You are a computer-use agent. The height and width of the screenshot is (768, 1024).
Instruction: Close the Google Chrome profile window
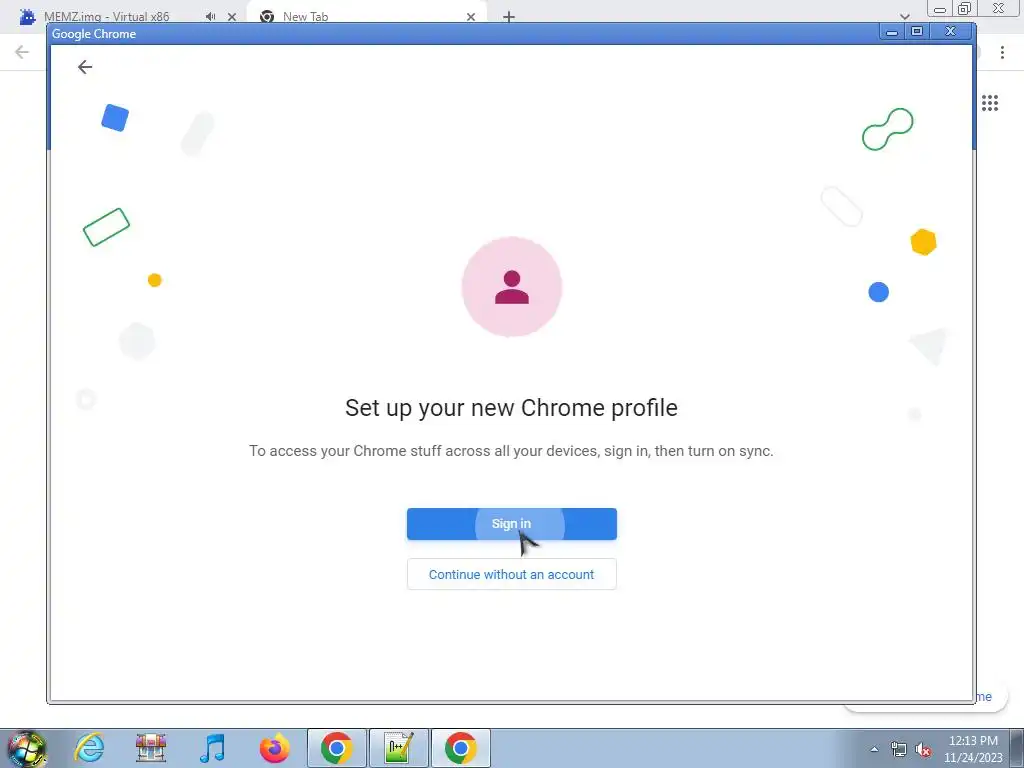[x=951, y=31]
